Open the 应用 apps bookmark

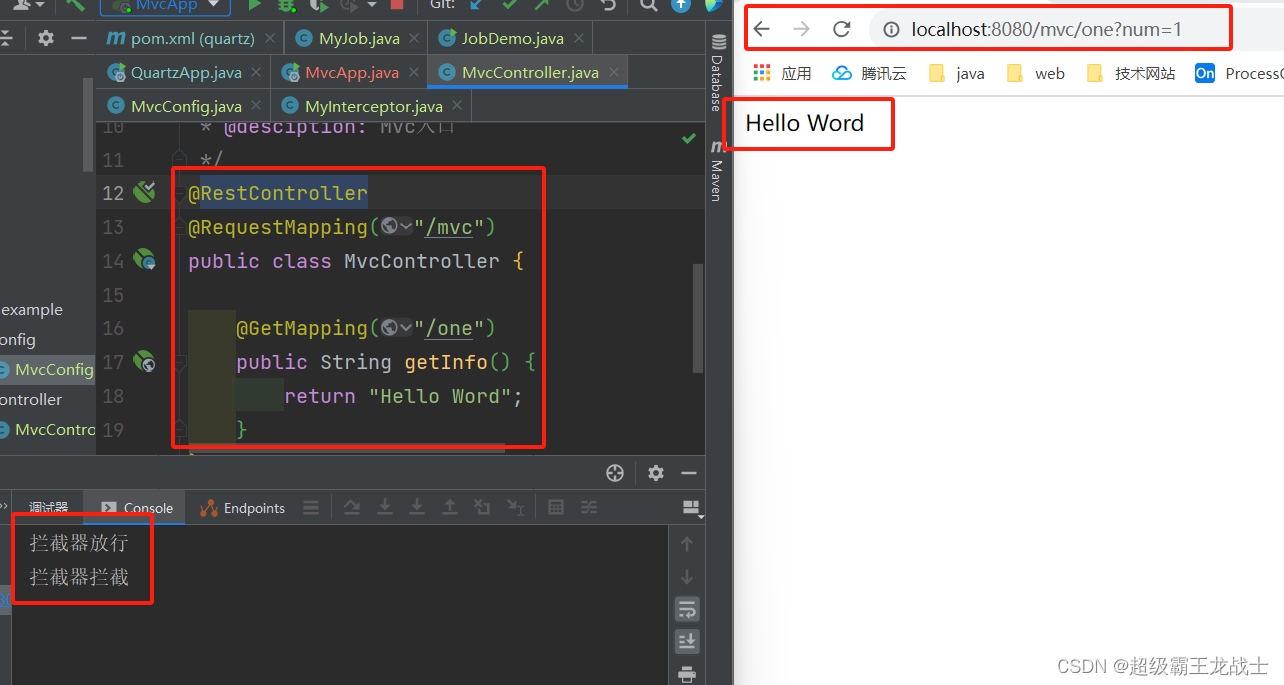tap(782, 73)
